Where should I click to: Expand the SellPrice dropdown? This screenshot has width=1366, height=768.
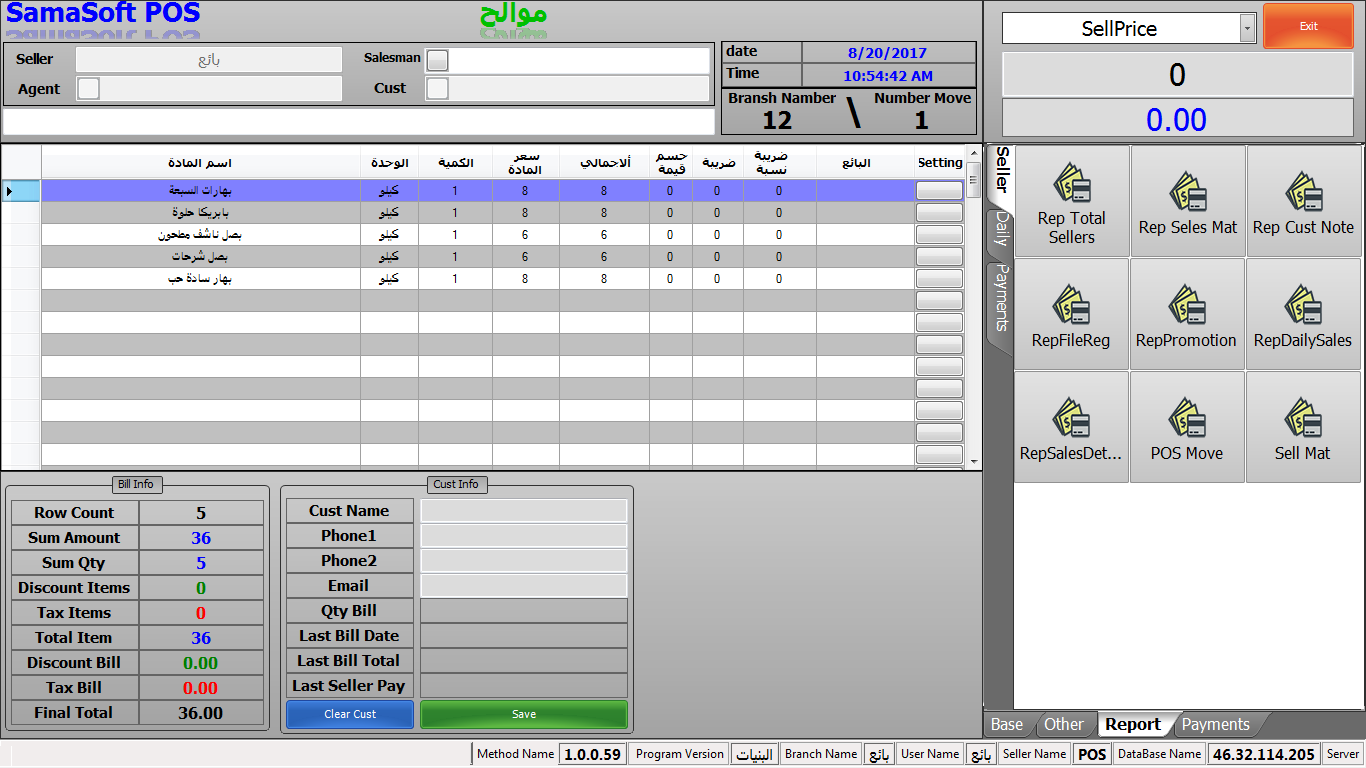1247,28
